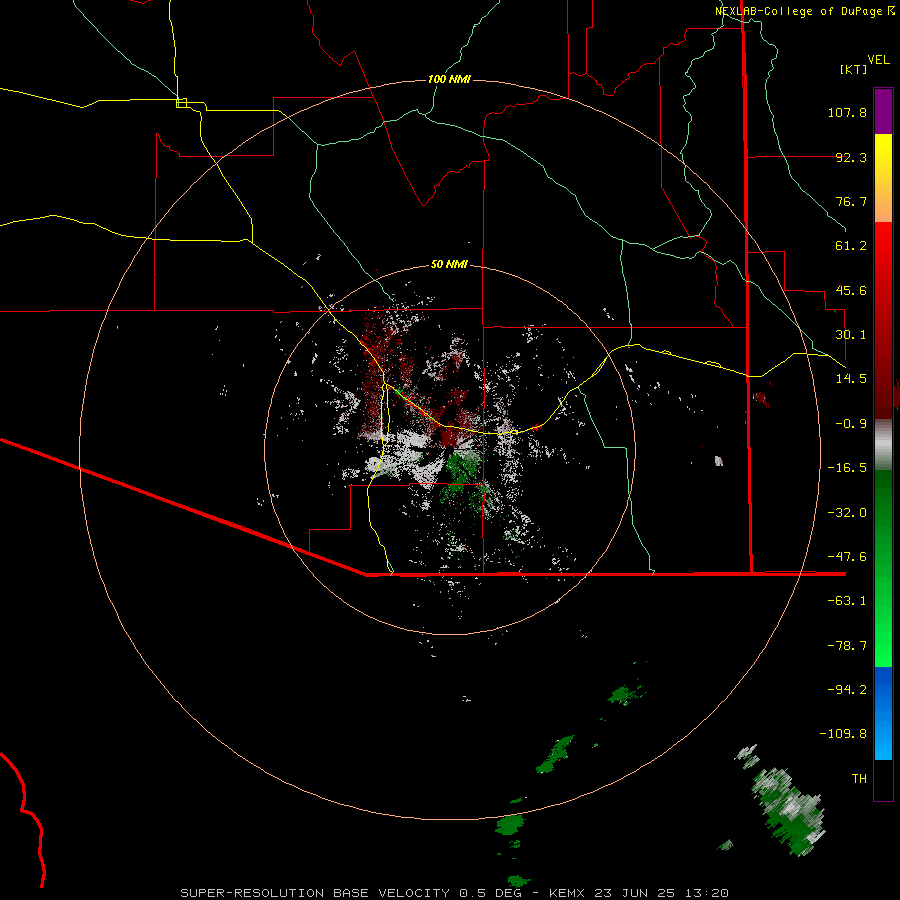Click the small square marker on yellow highway
The width and height of the screenshot is (900, 900).
(x=181, y=103)
